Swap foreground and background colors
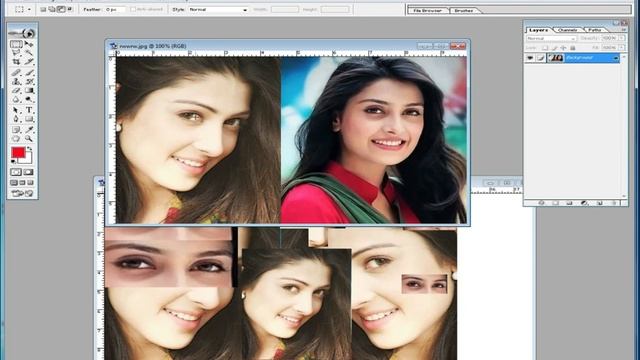This screenshot has height=360, width=640. point(29,149)
